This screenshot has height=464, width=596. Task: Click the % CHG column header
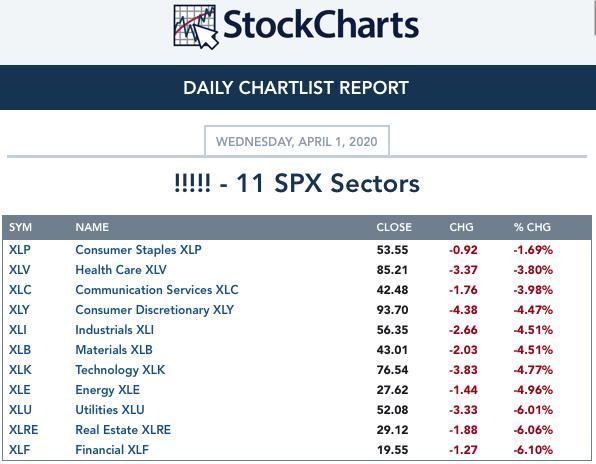(532, 227)
